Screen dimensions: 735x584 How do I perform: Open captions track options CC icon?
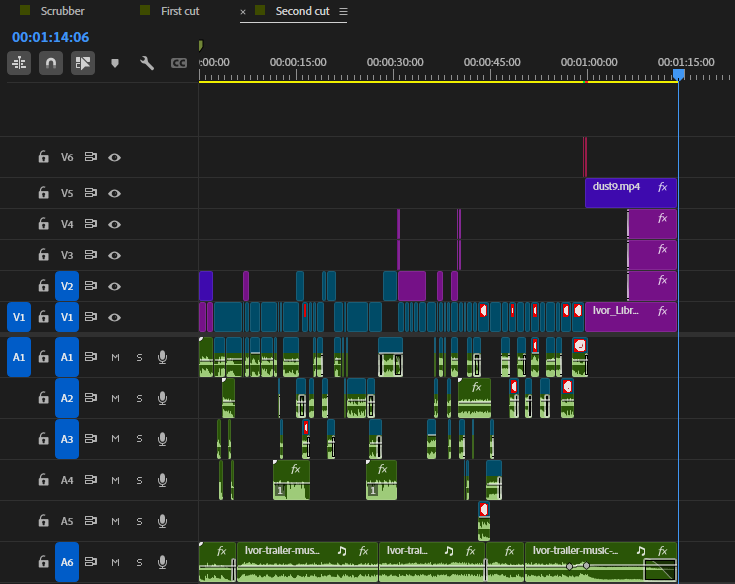tap(179, 63)
